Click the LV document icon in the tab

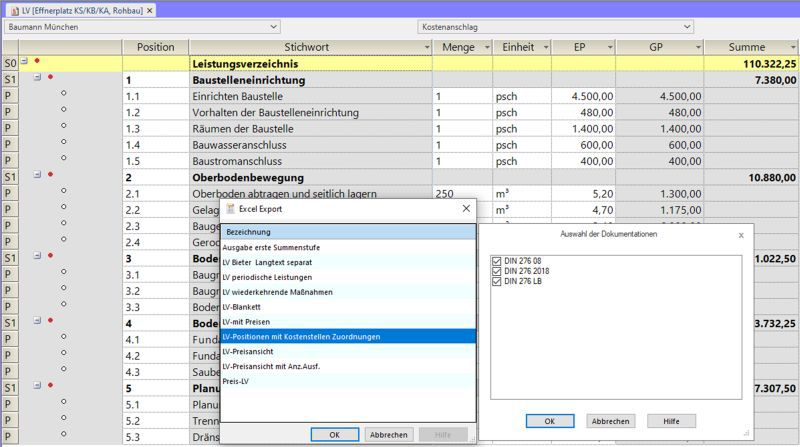[x=13, y=9]
